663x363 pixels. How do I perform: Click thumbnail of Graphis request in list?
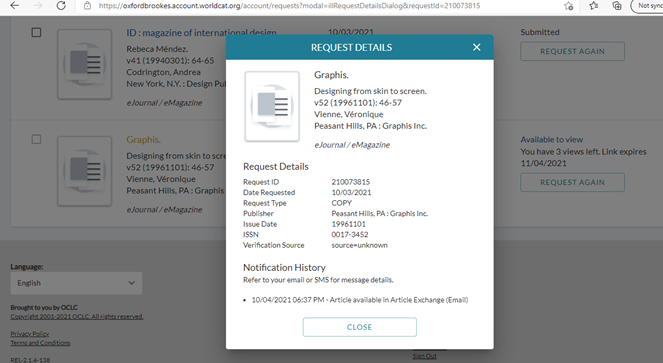tap(85, 171)
